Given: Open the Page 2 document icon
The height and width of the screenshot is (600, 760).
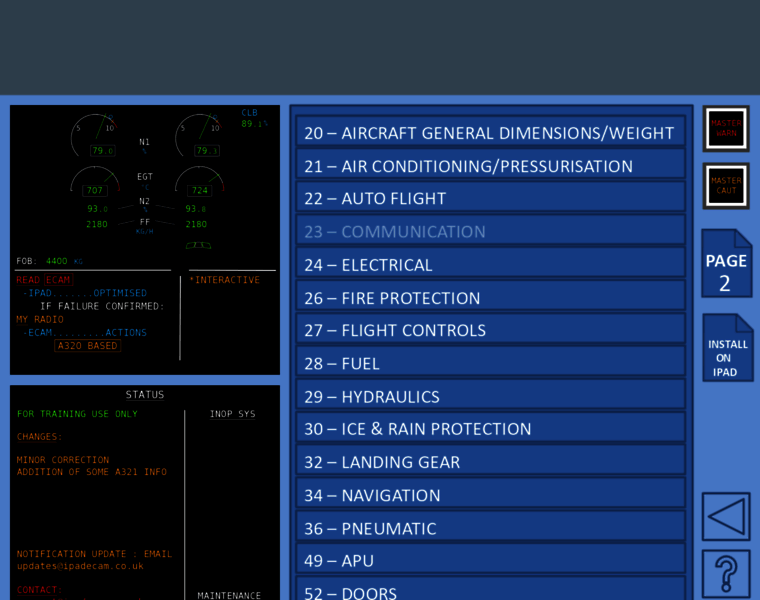Looking at the screenshot, I should (x=726, y=263).
